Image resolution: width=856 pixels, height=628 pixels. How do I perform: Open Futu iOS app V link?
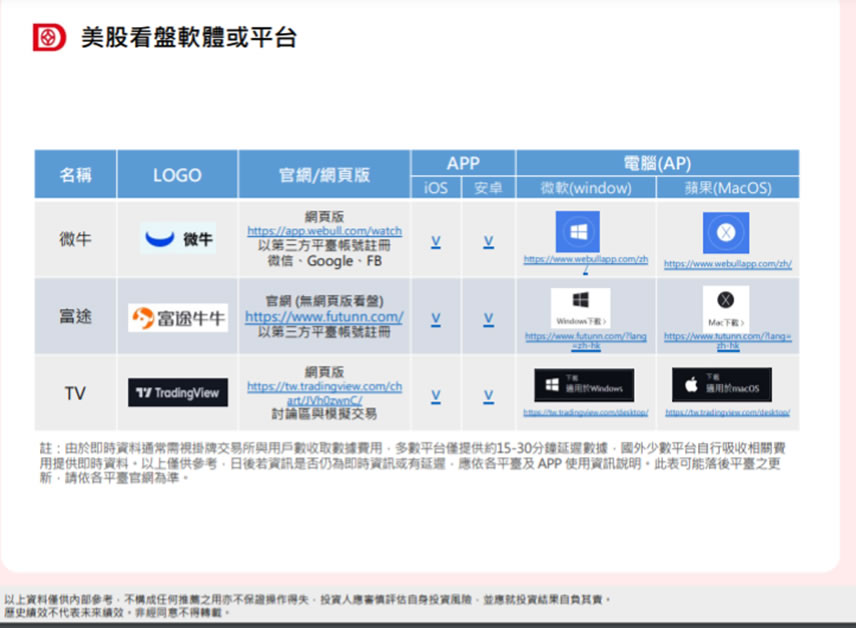(436, 319)
